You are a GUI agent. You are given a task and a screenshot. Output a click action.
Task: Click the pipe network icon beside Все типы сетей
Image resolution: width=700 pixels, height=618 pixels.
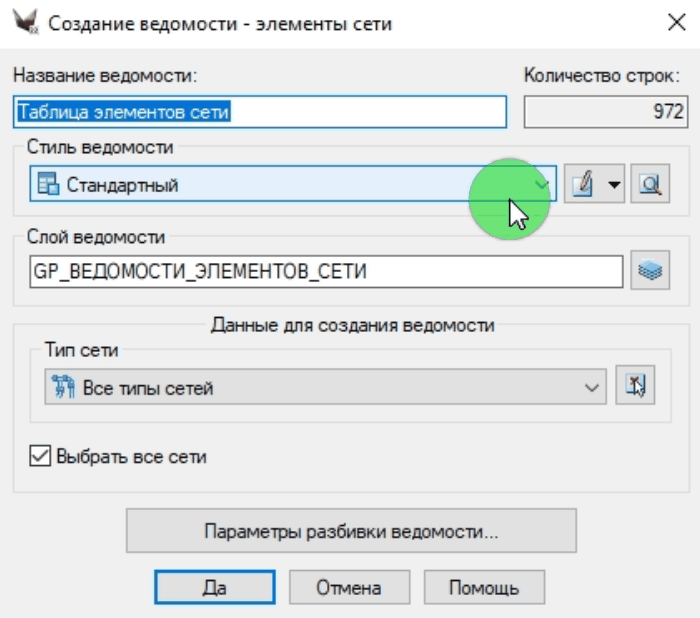tap(64, 388)
